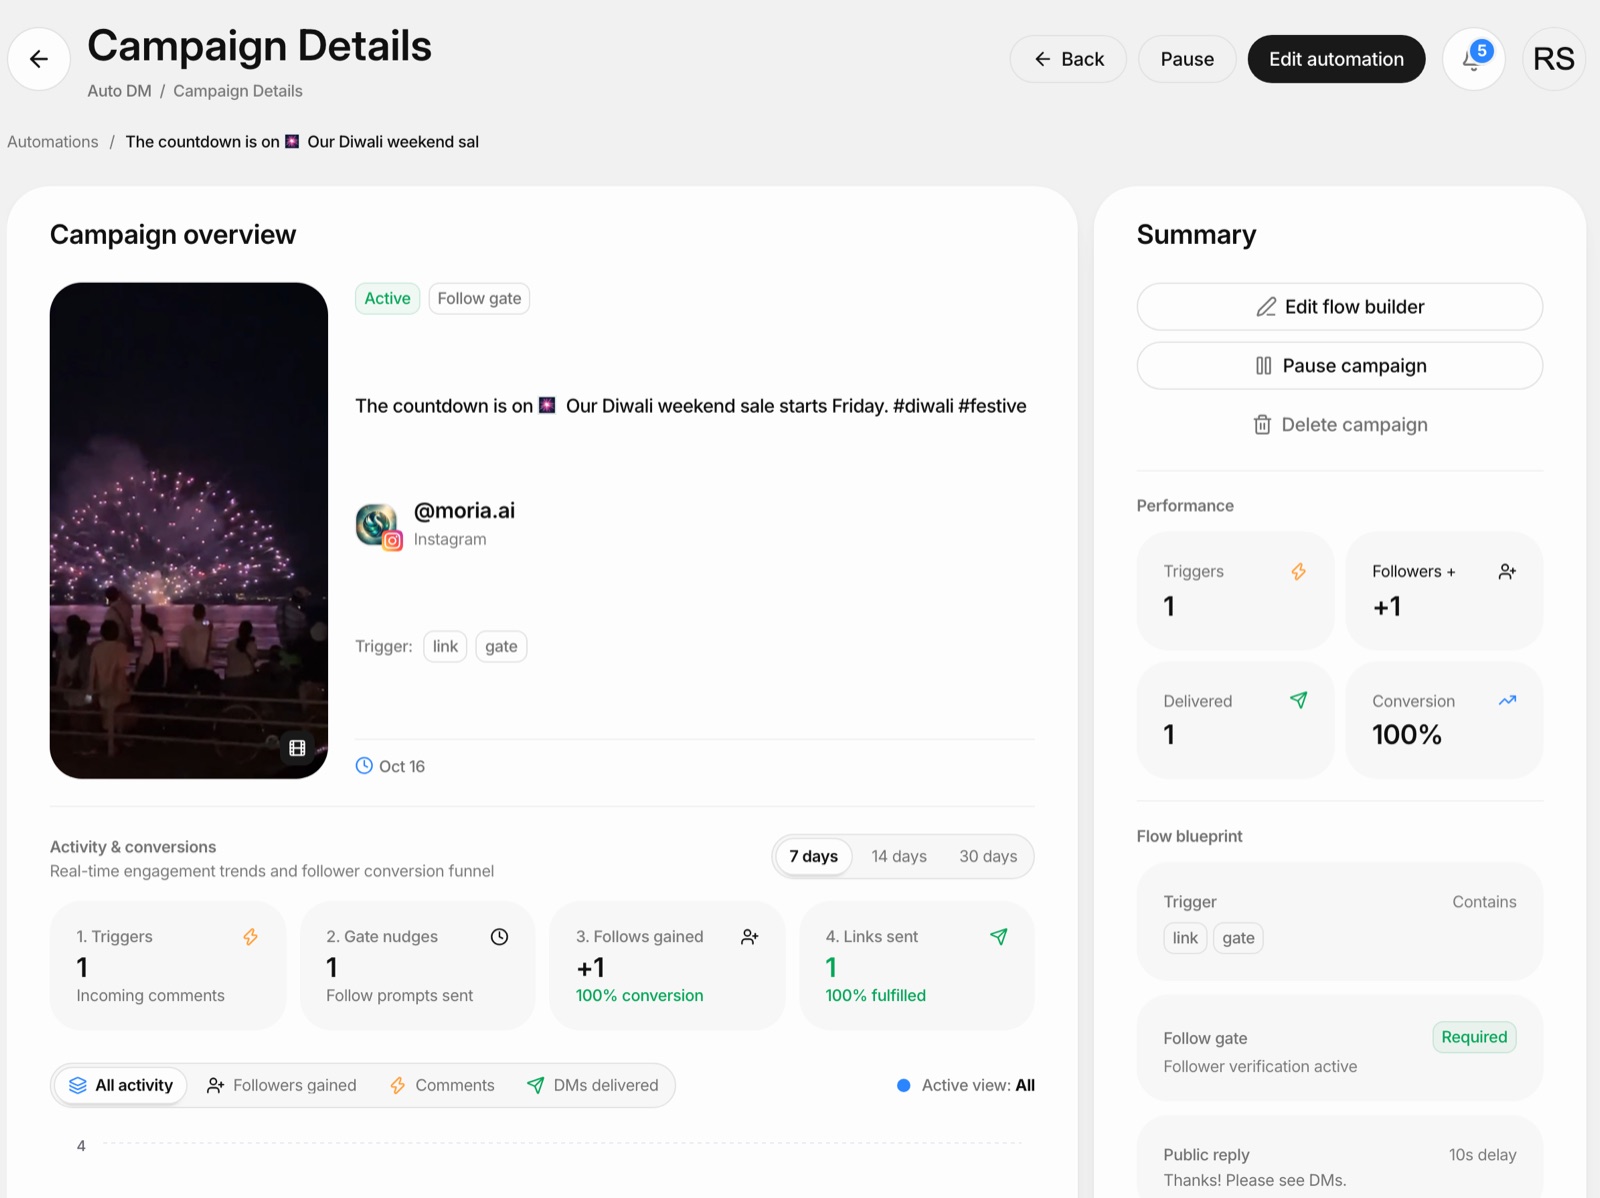
Task: Click the fireworks emoji in the caption
Action: click(x=547, y=405)
